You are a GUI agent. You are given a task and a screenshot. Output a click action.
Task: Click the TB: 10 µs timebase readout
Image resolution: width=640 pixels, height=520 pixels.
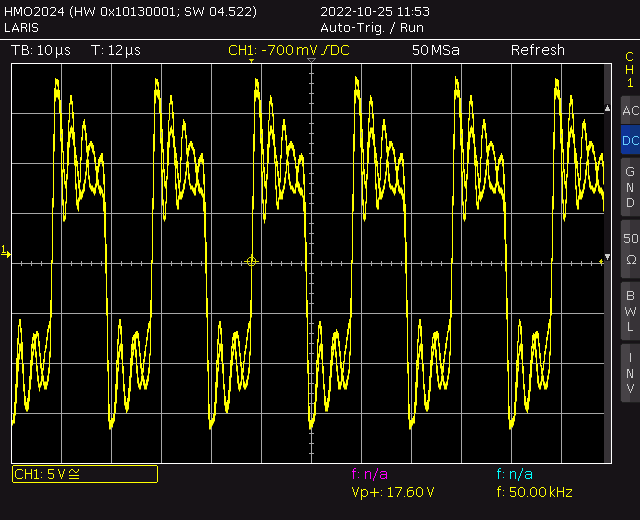pos(41,50)
